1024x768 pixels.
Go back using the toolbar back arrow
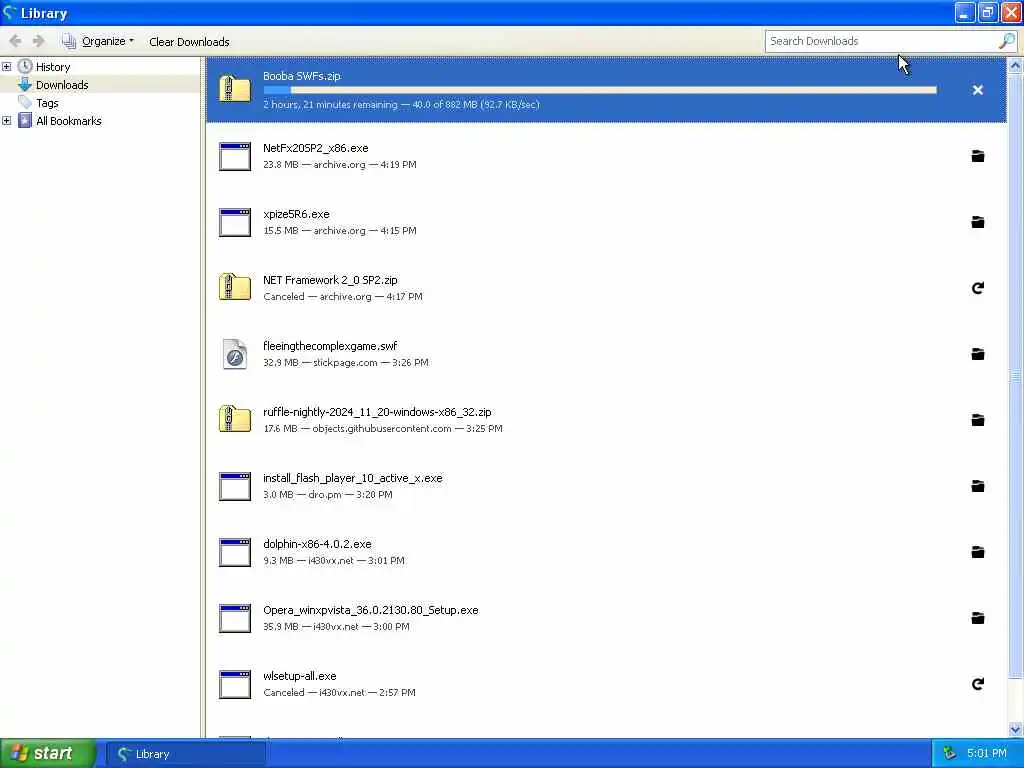pyautogui.click(x=16, y=41)
